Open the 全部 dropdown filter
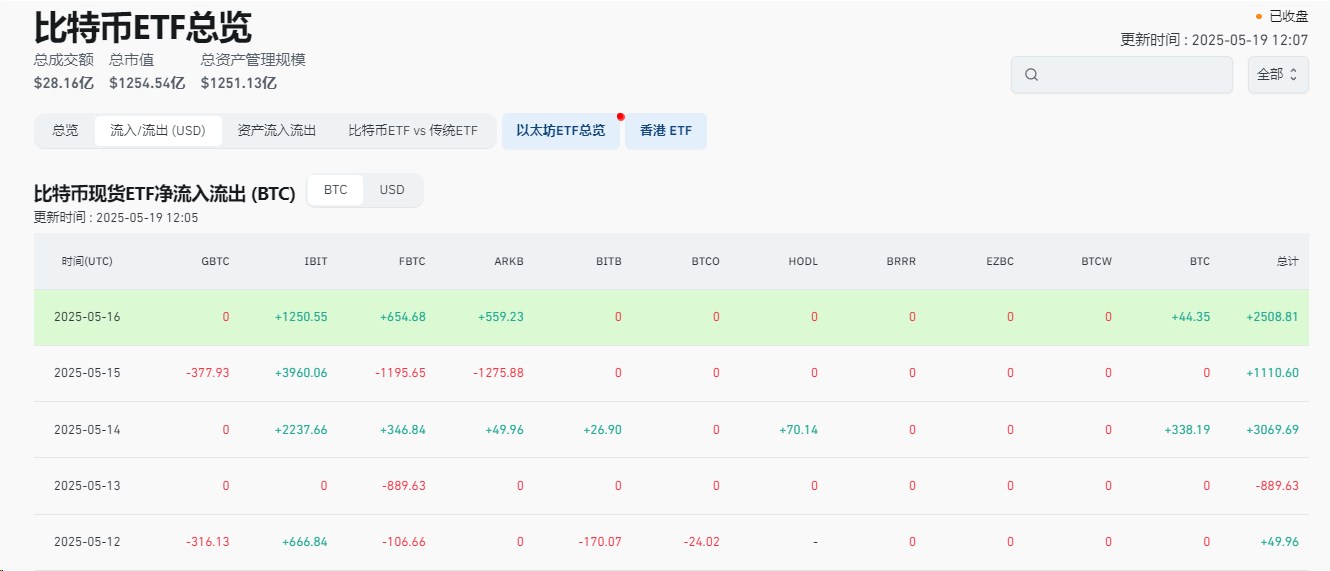 1278,75
